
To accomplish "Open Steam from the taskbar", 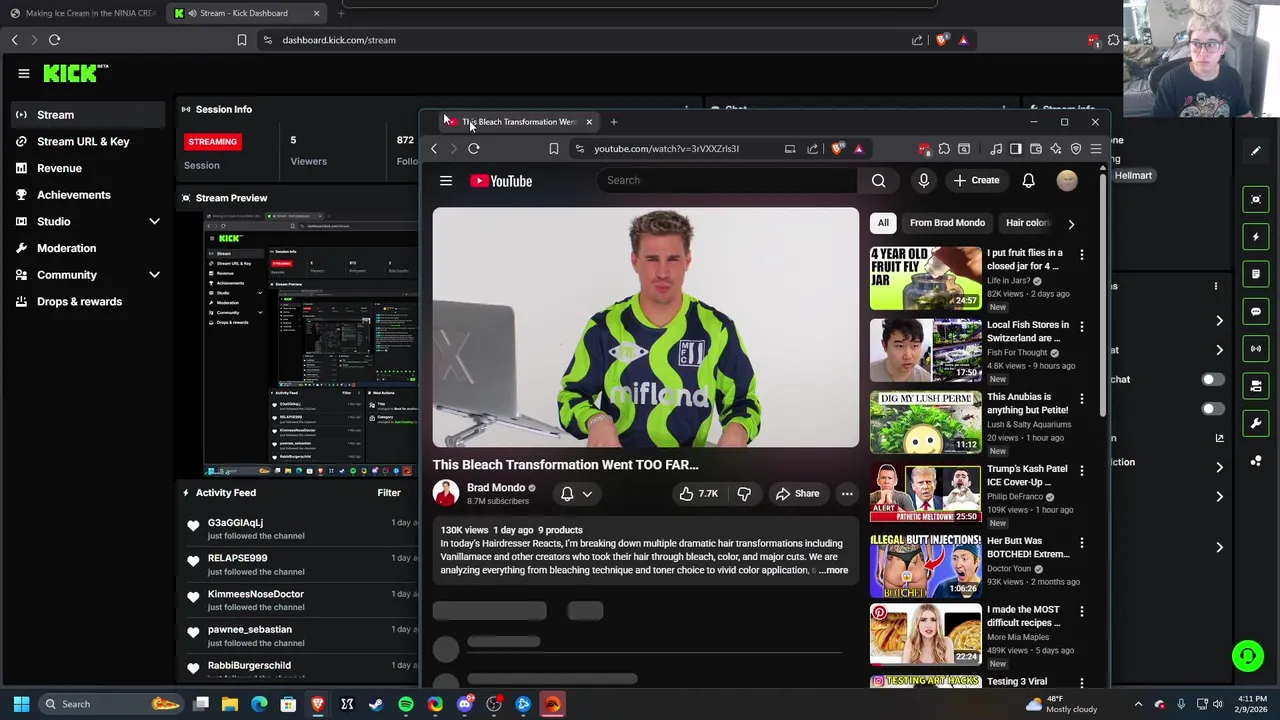I will pos(376,704).
